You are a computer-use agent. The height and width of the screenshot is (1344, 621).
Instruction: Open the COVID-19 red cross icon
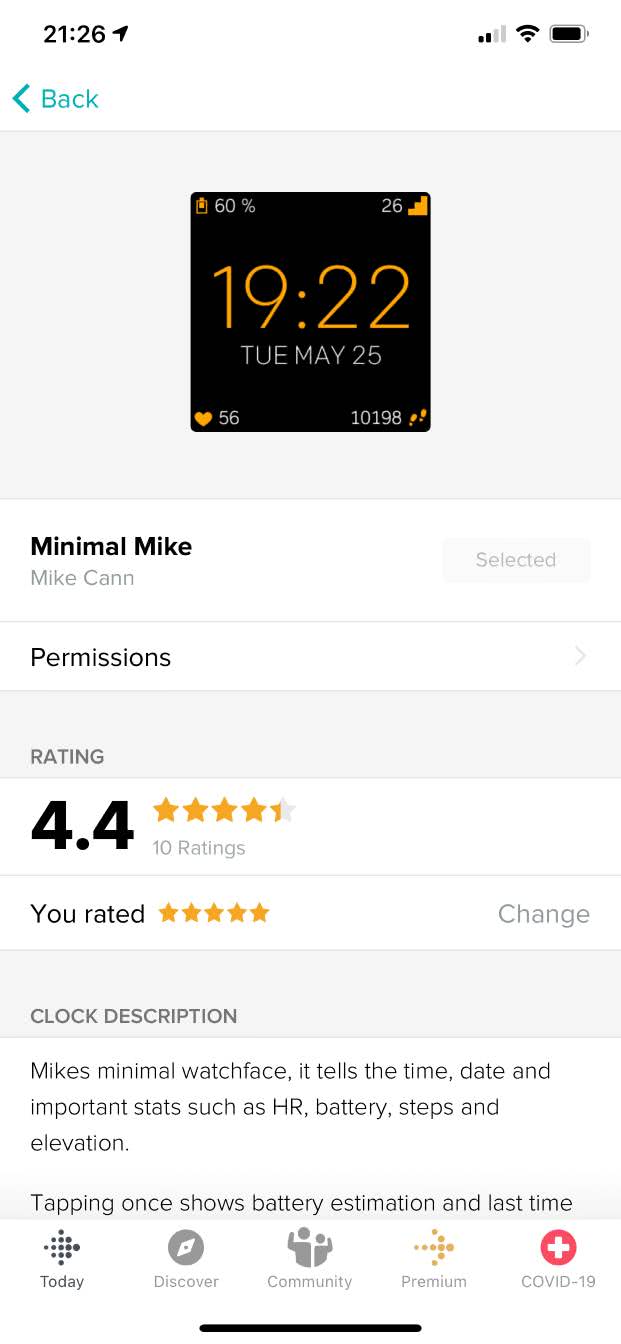[x=558, y=1248]
